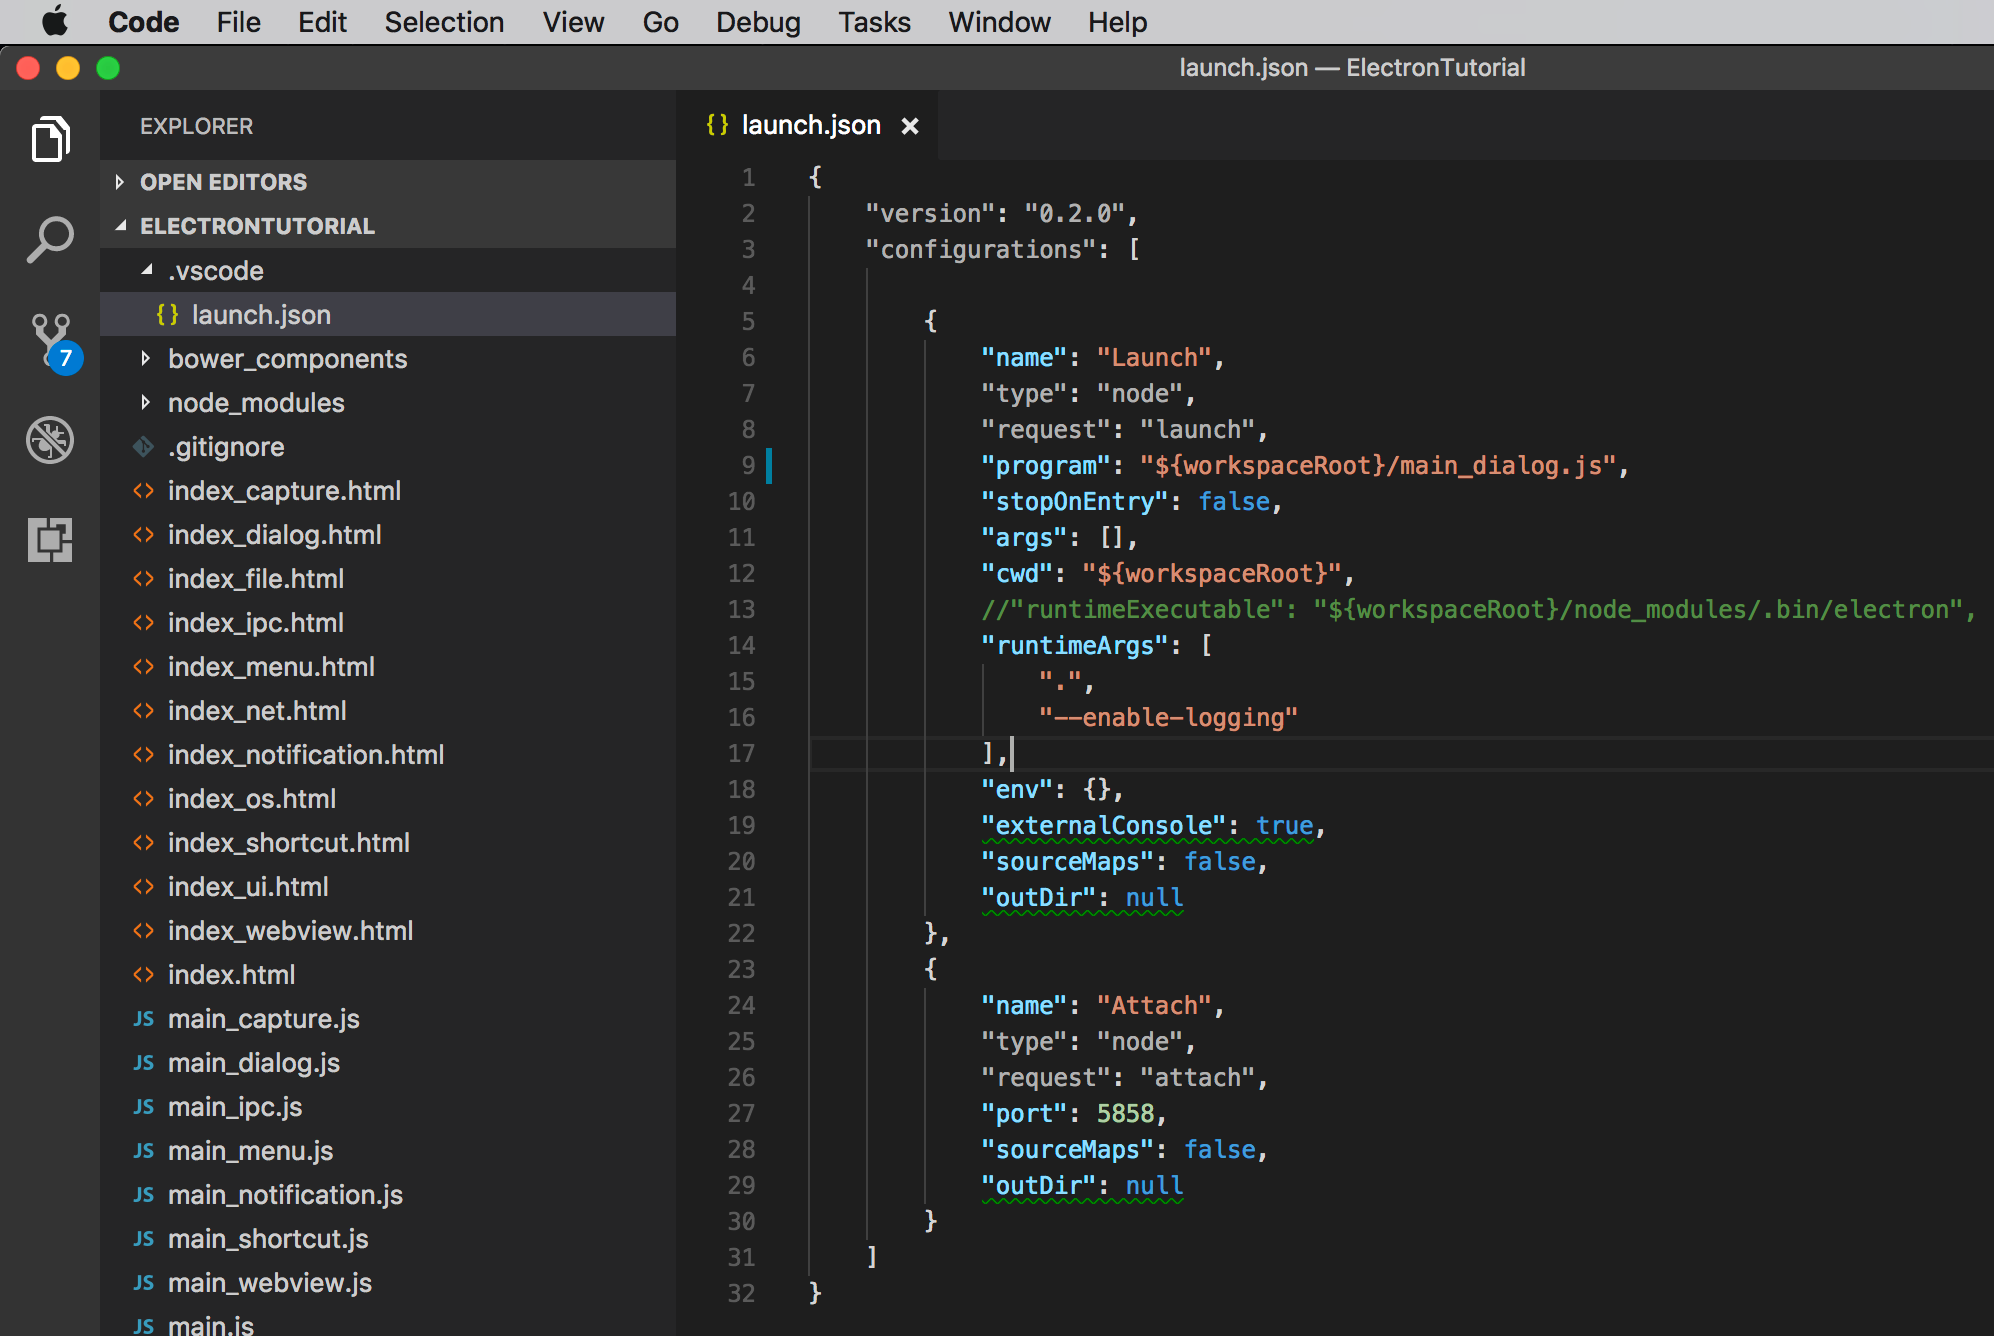Open the .gitignore file
This screenshot has width=1994, height=1336.
[x=388, y=447]
